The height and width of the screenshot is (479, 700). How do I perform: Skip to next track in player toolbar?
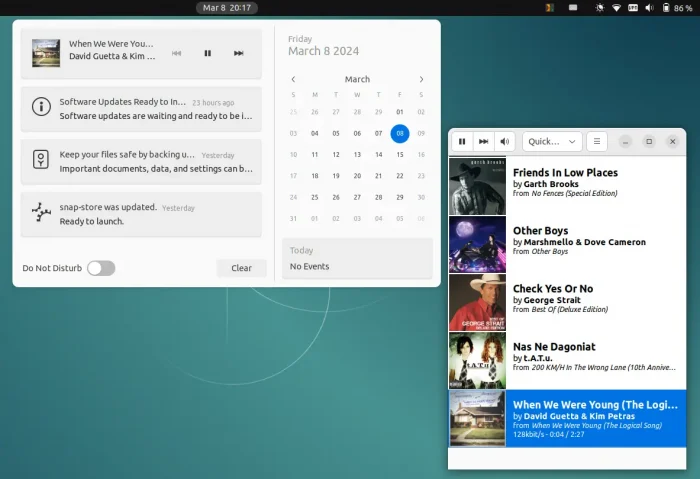[484, 142]
